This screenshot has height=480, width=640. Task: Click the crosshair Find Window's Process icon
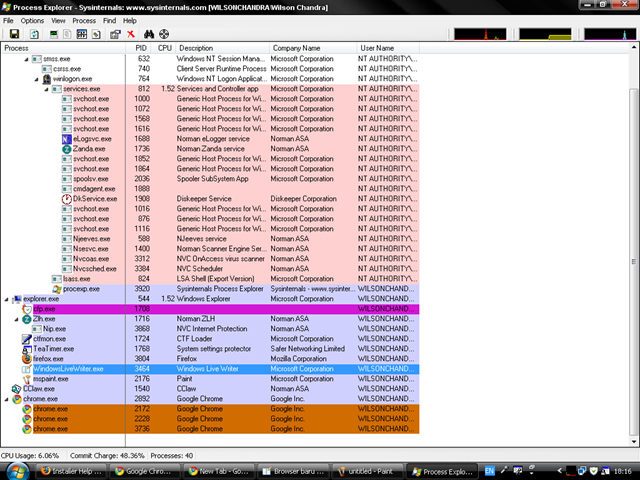tap(165, 34)
